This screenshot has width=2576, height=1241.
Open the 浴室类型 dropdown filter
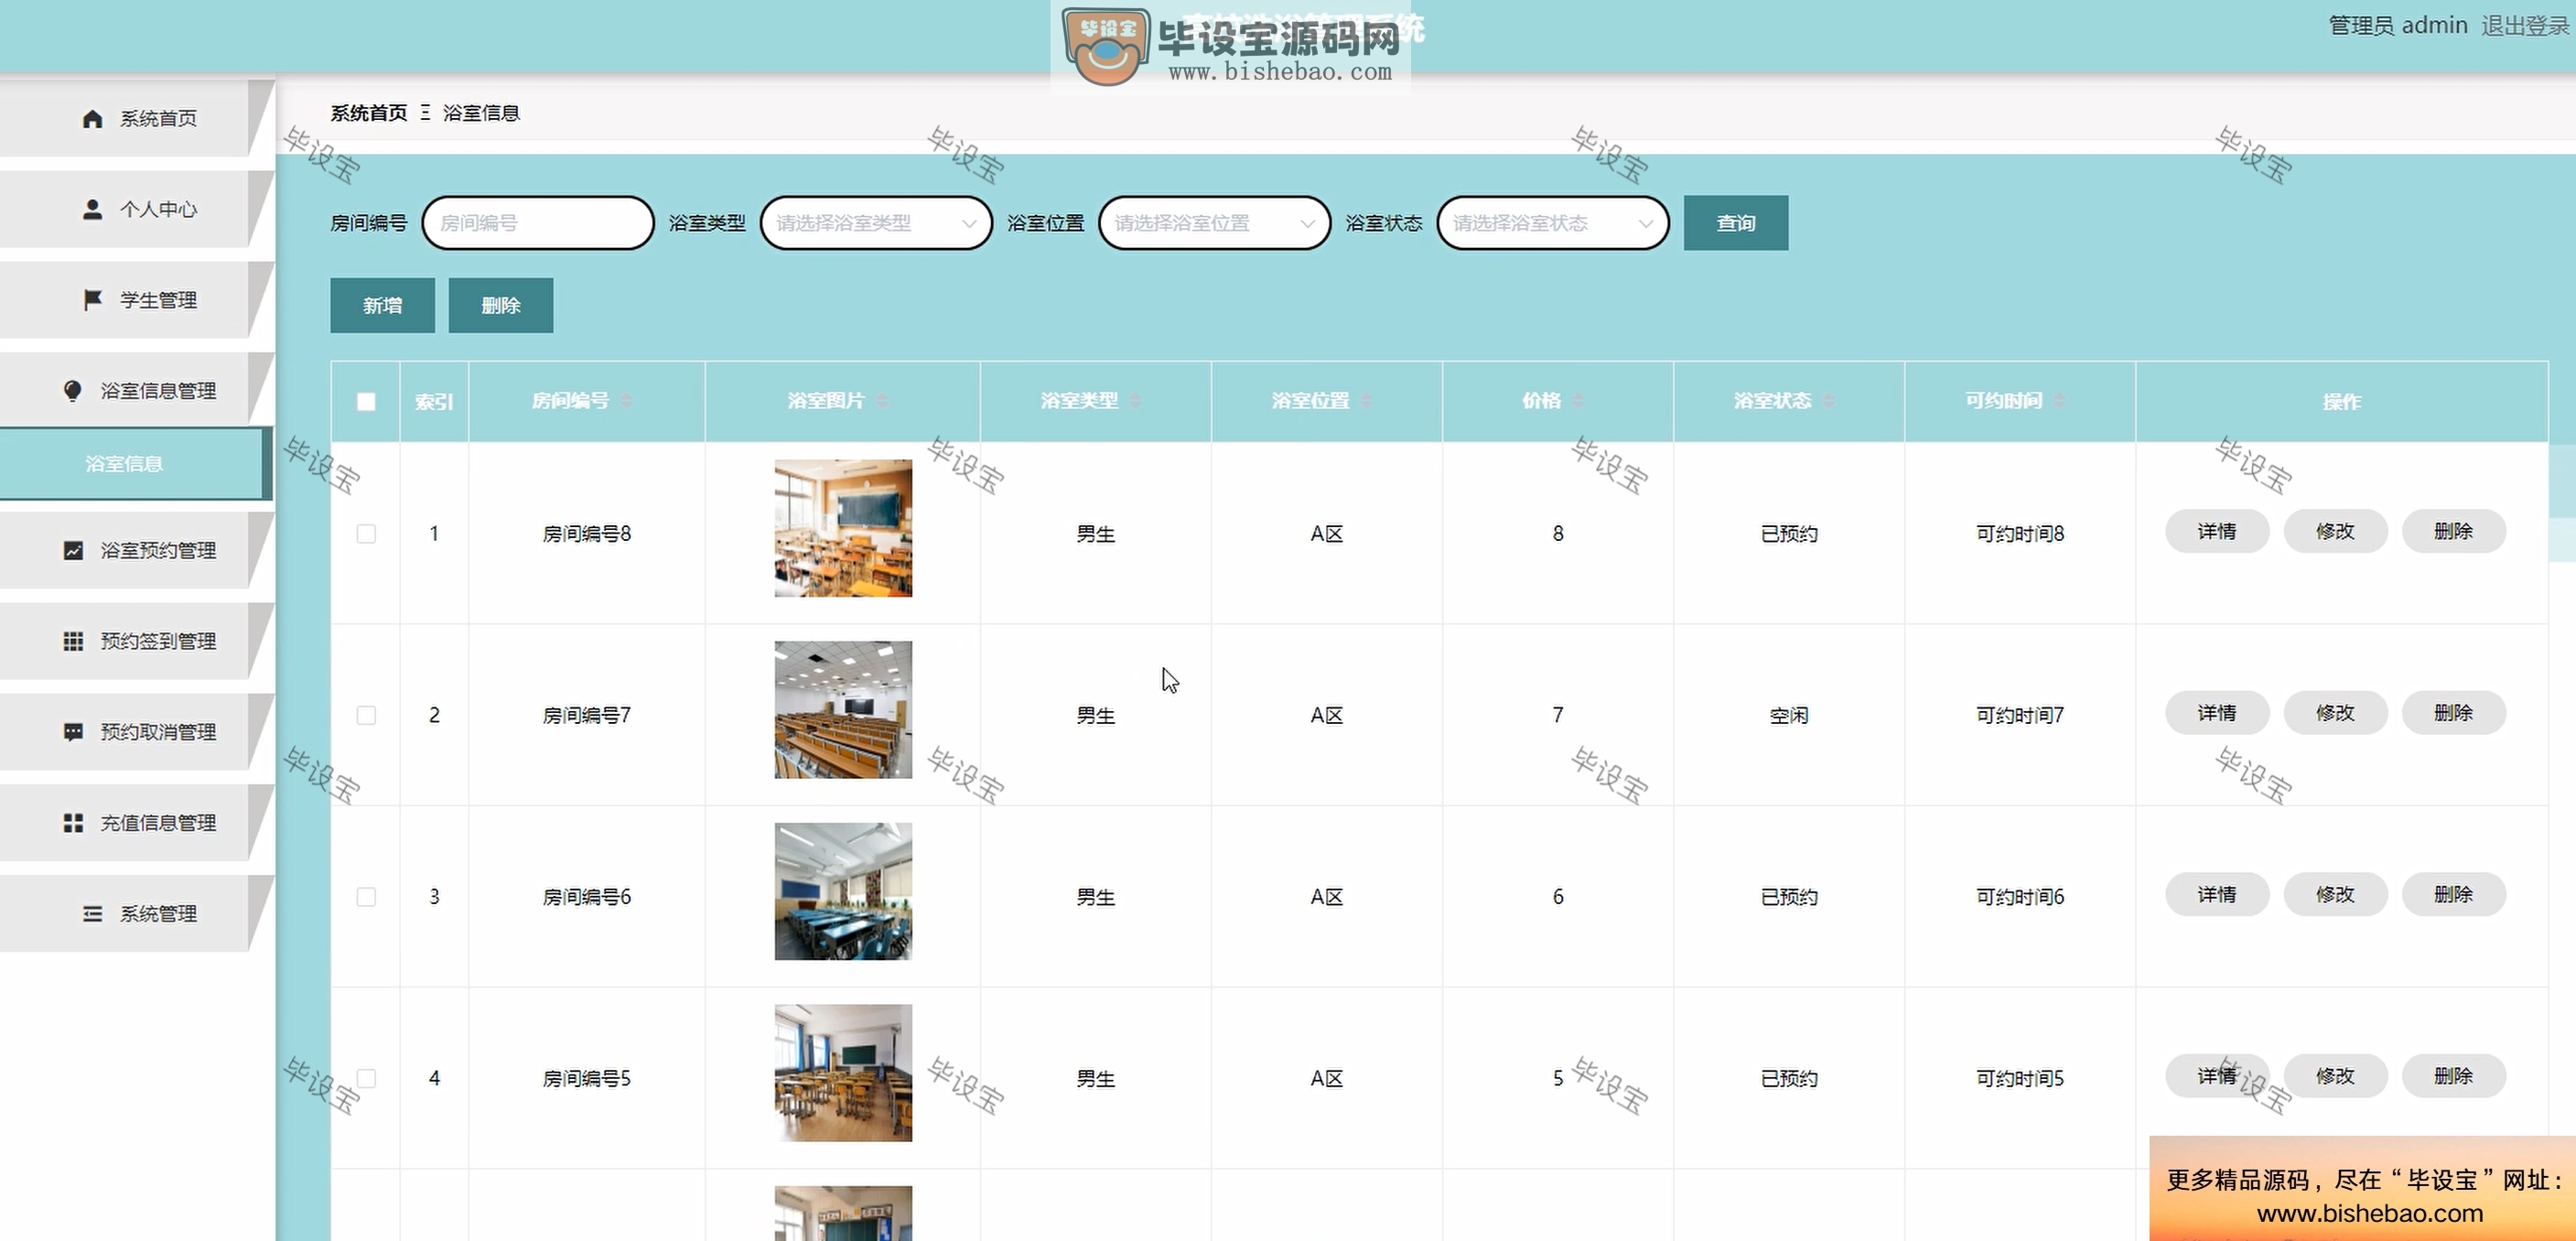pyautogui.click(x=876, y=223)
